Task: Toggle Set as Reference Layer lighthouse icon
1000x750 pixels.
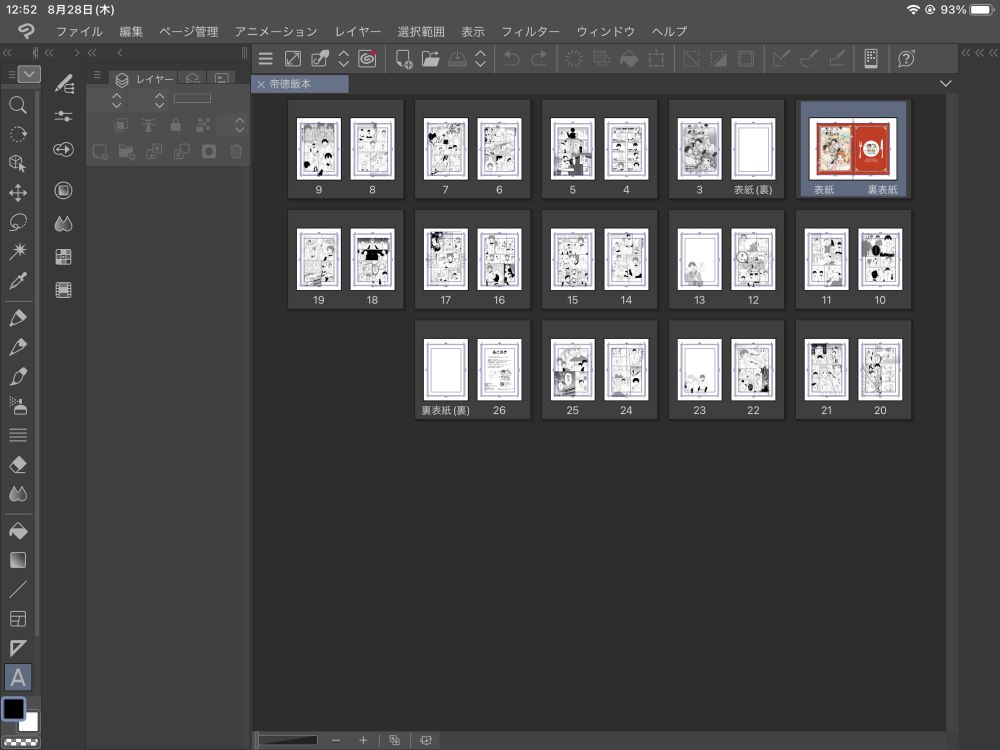Action: coord(148,125)
